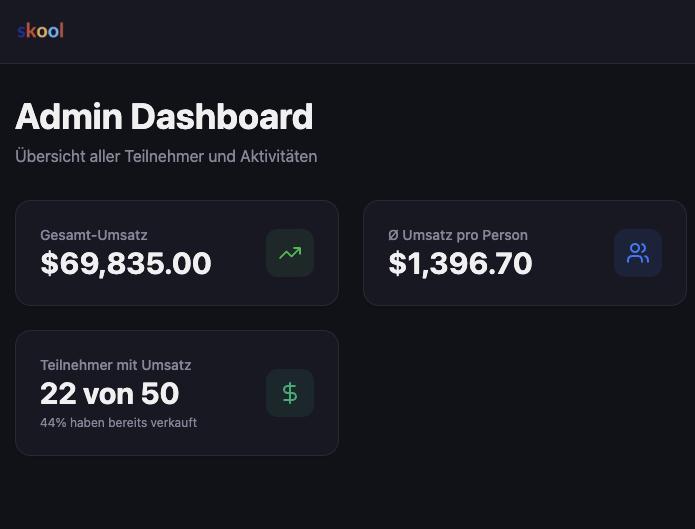The height and width of the screenshot is (529, 695).
Task: Click the Ø symbol in the average card
Action: pyautogui.click(x=393, y=235)
